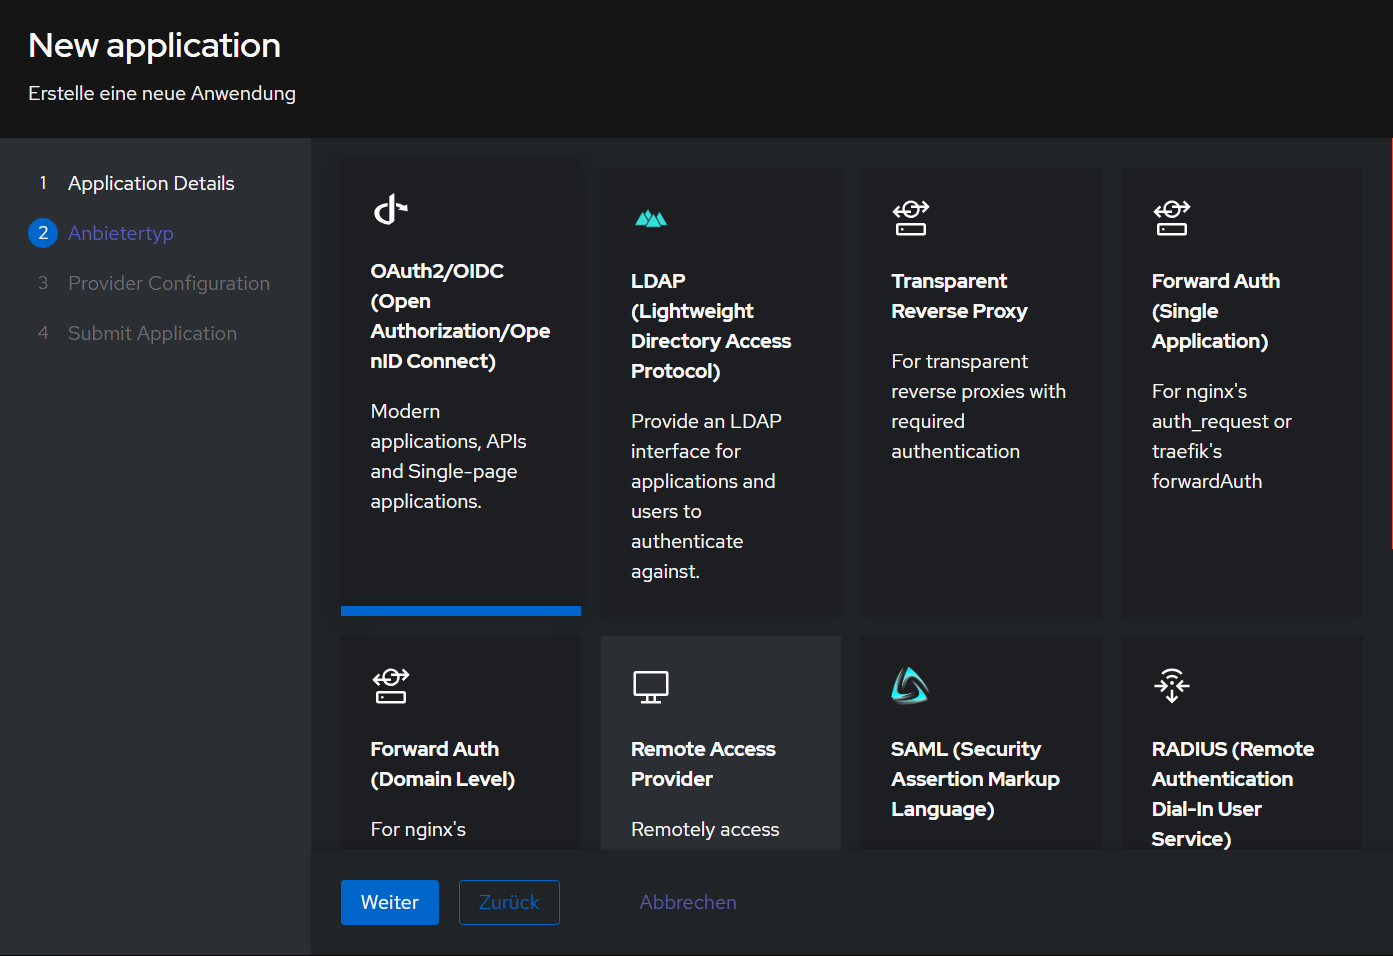Viewport: 1393px width, 956px height.
Task: Select the OAuth2/OIDC provider card title
Action: (x=460, y=316)
